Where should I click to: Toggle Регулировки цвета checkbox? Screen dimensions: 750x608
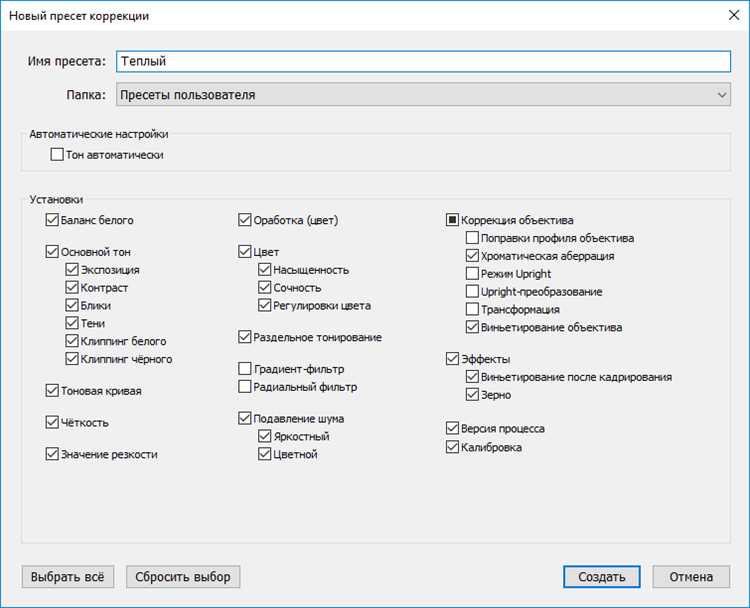point(265,305)
